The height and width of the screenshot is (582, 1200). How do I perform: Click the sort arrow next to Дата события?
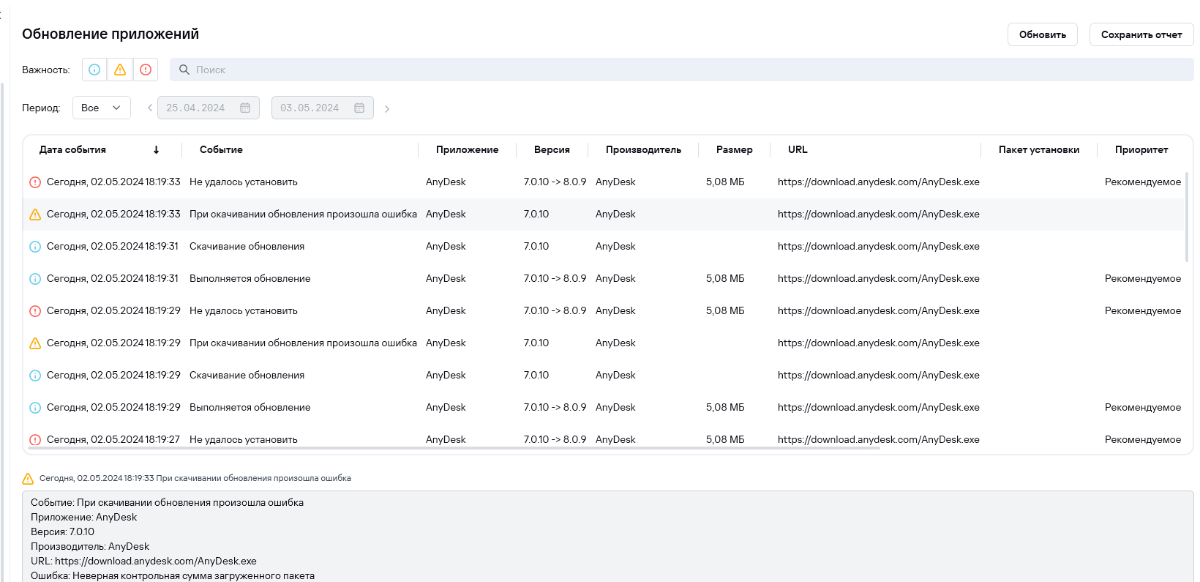click(156, 150)
